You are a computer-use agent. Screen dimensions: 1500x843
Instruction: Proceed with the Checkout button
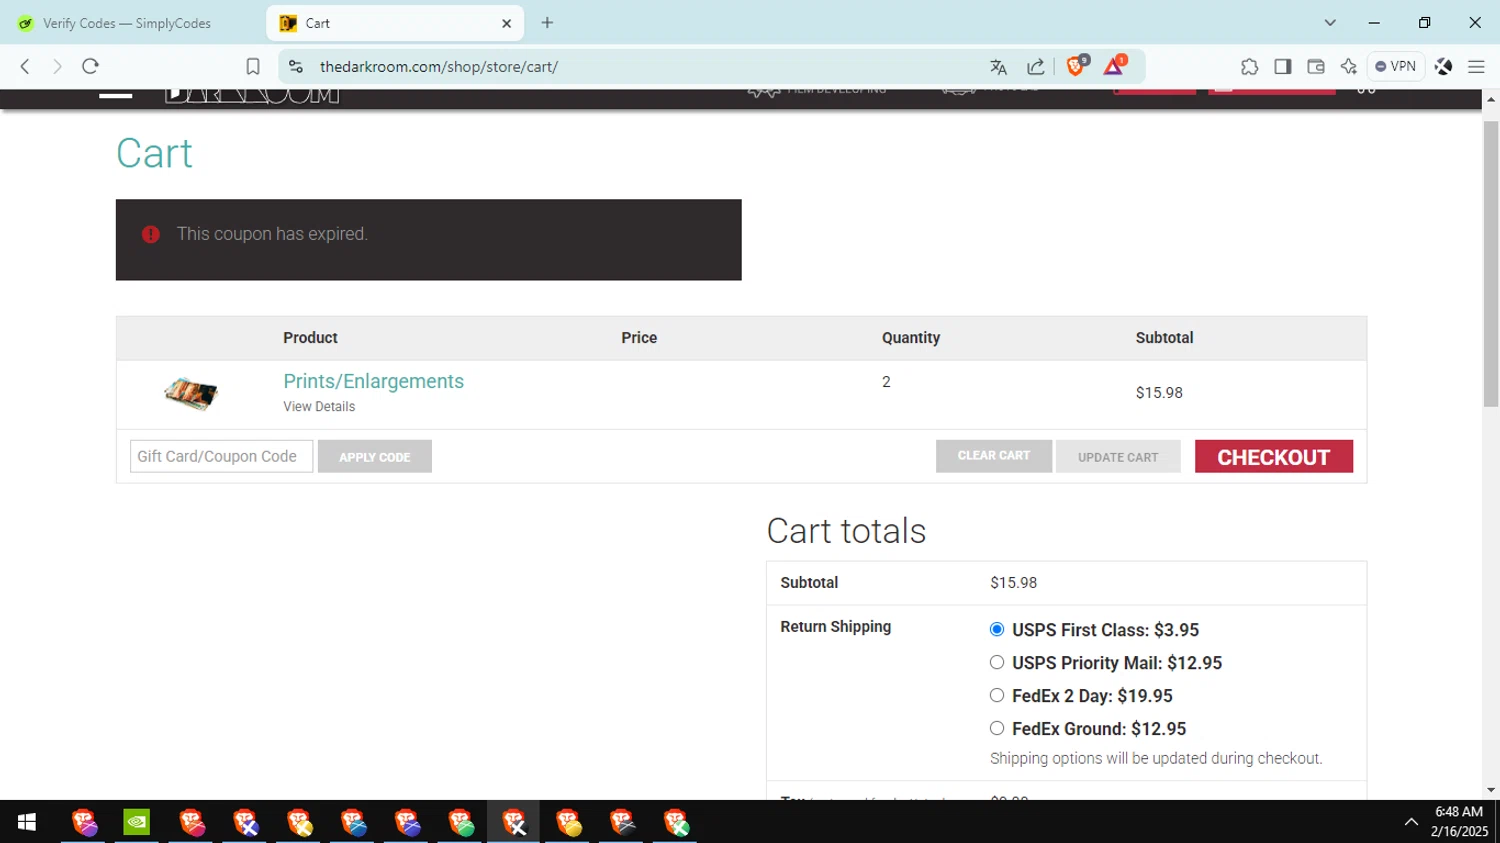pyautogui.click(x=1274, y=457)
